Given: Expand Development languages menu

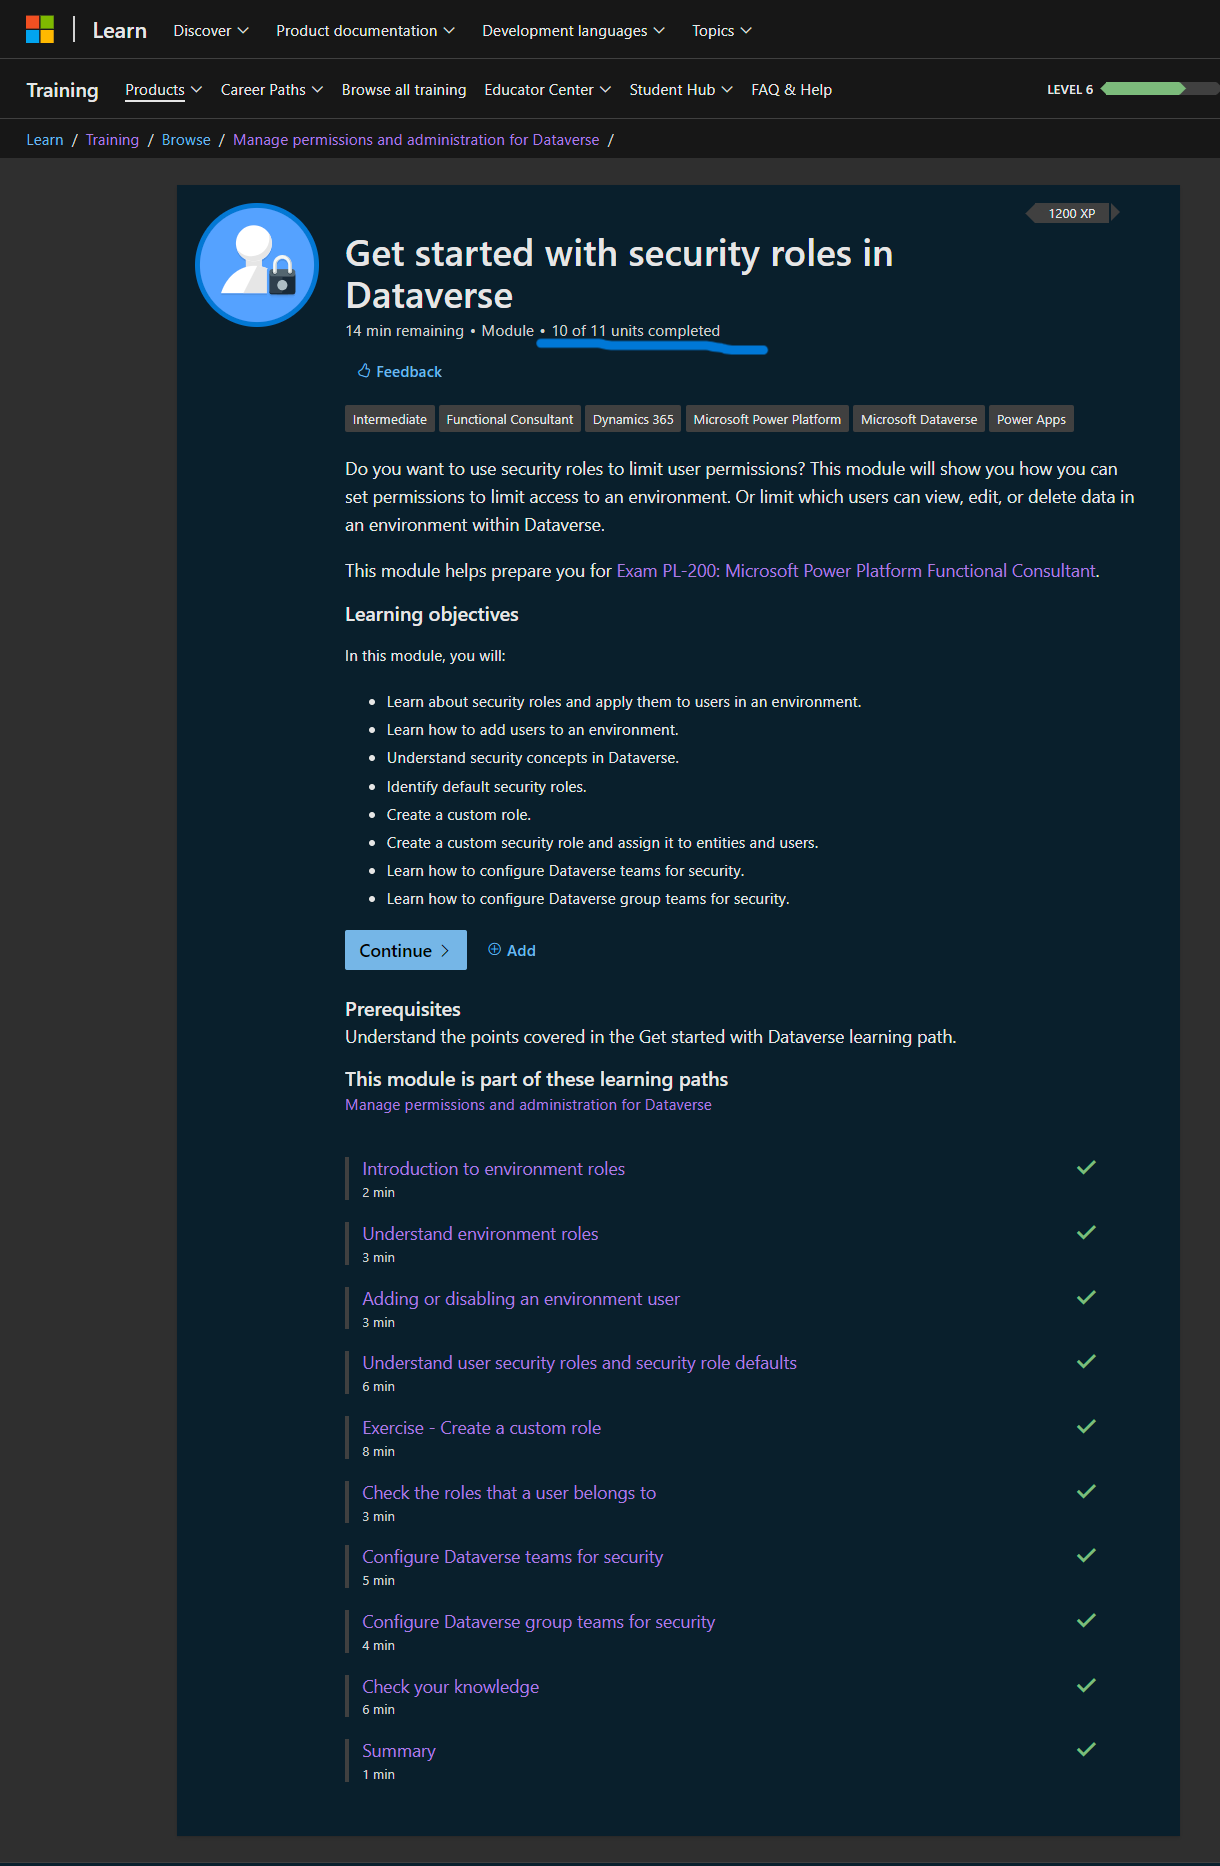Looking at the screenshot, I should click(574, 31).
